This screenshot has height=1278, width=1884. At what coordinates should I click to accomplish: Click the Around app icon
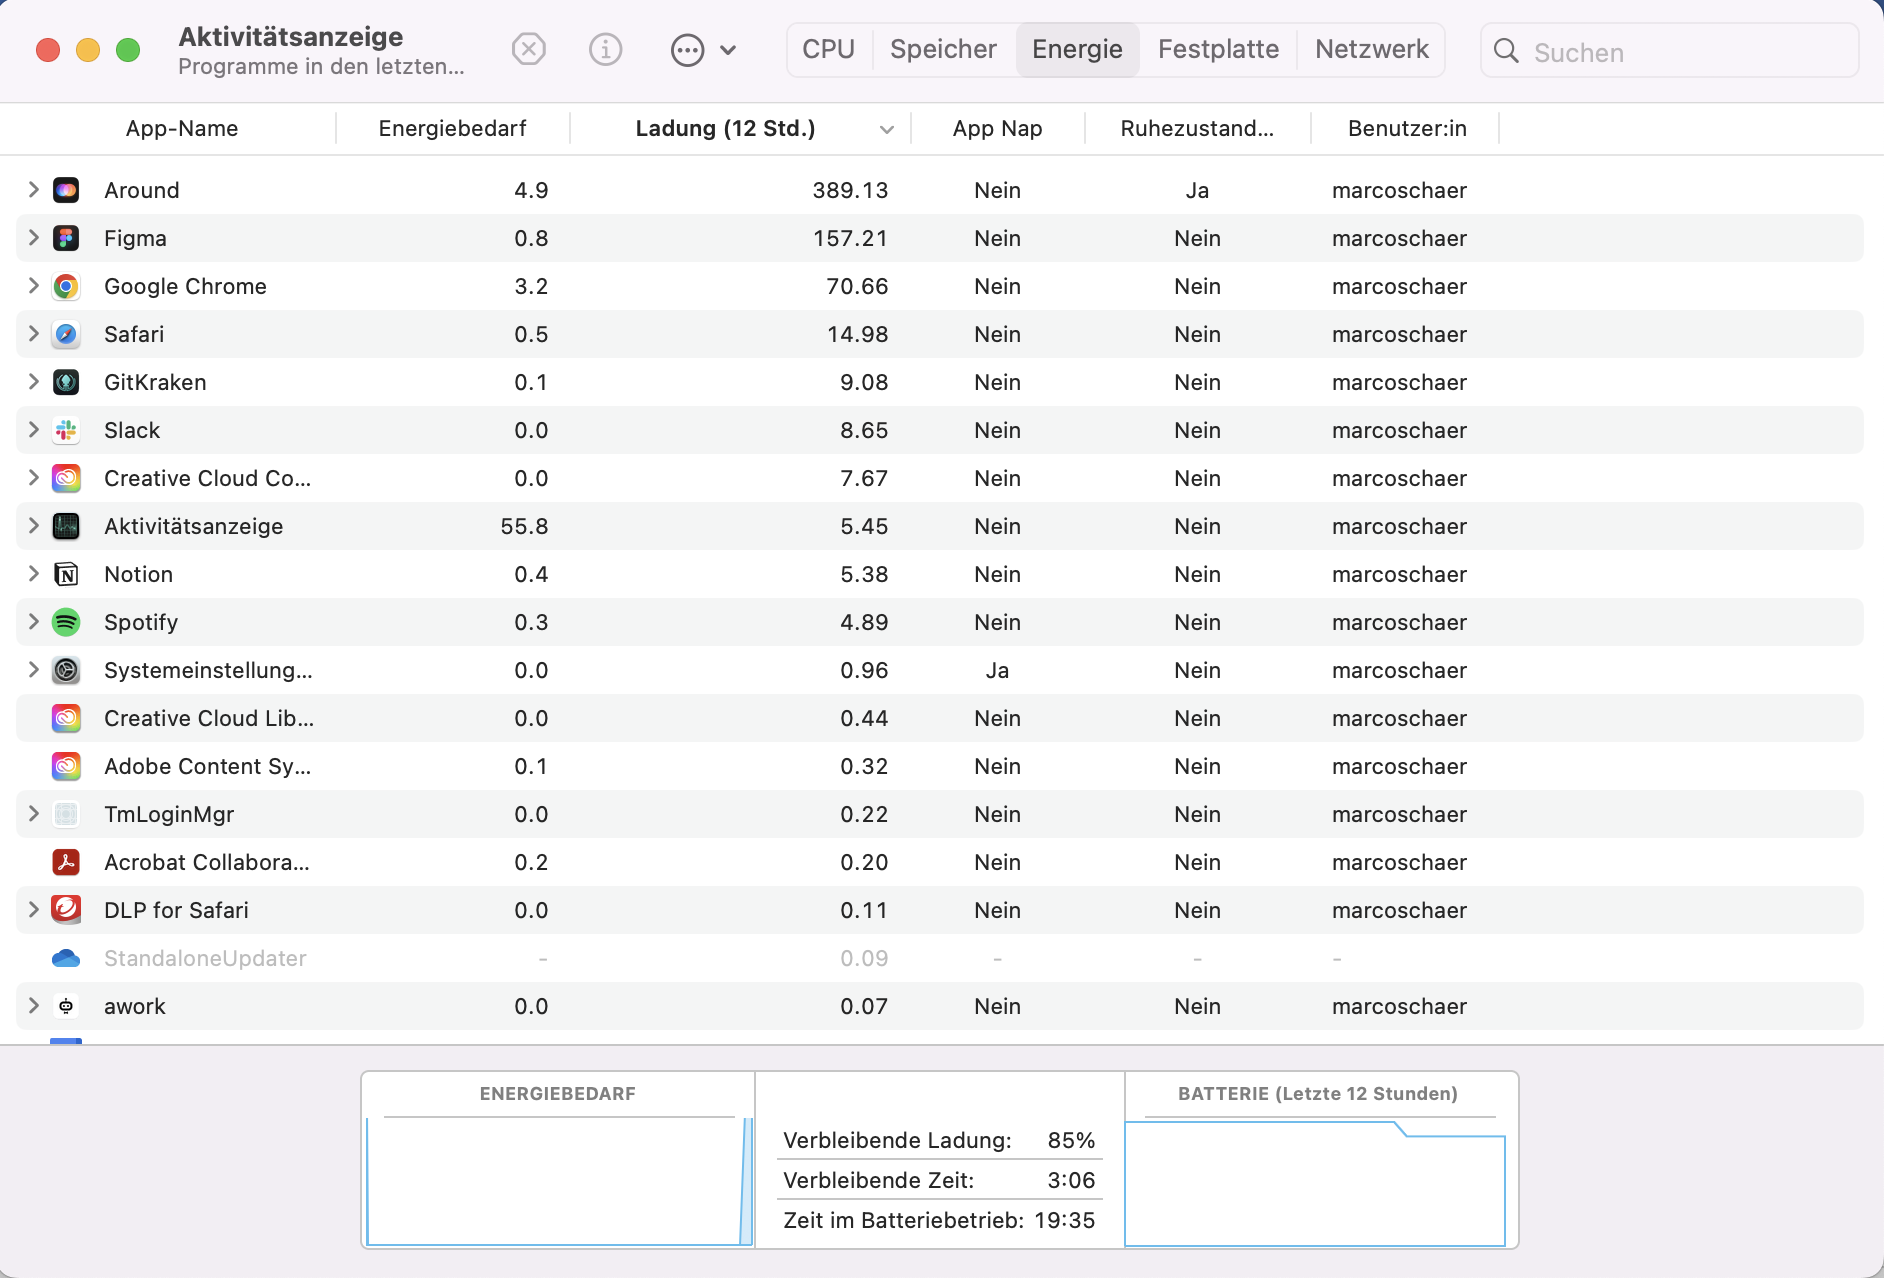pyautogui.click(x=66, y=190)
